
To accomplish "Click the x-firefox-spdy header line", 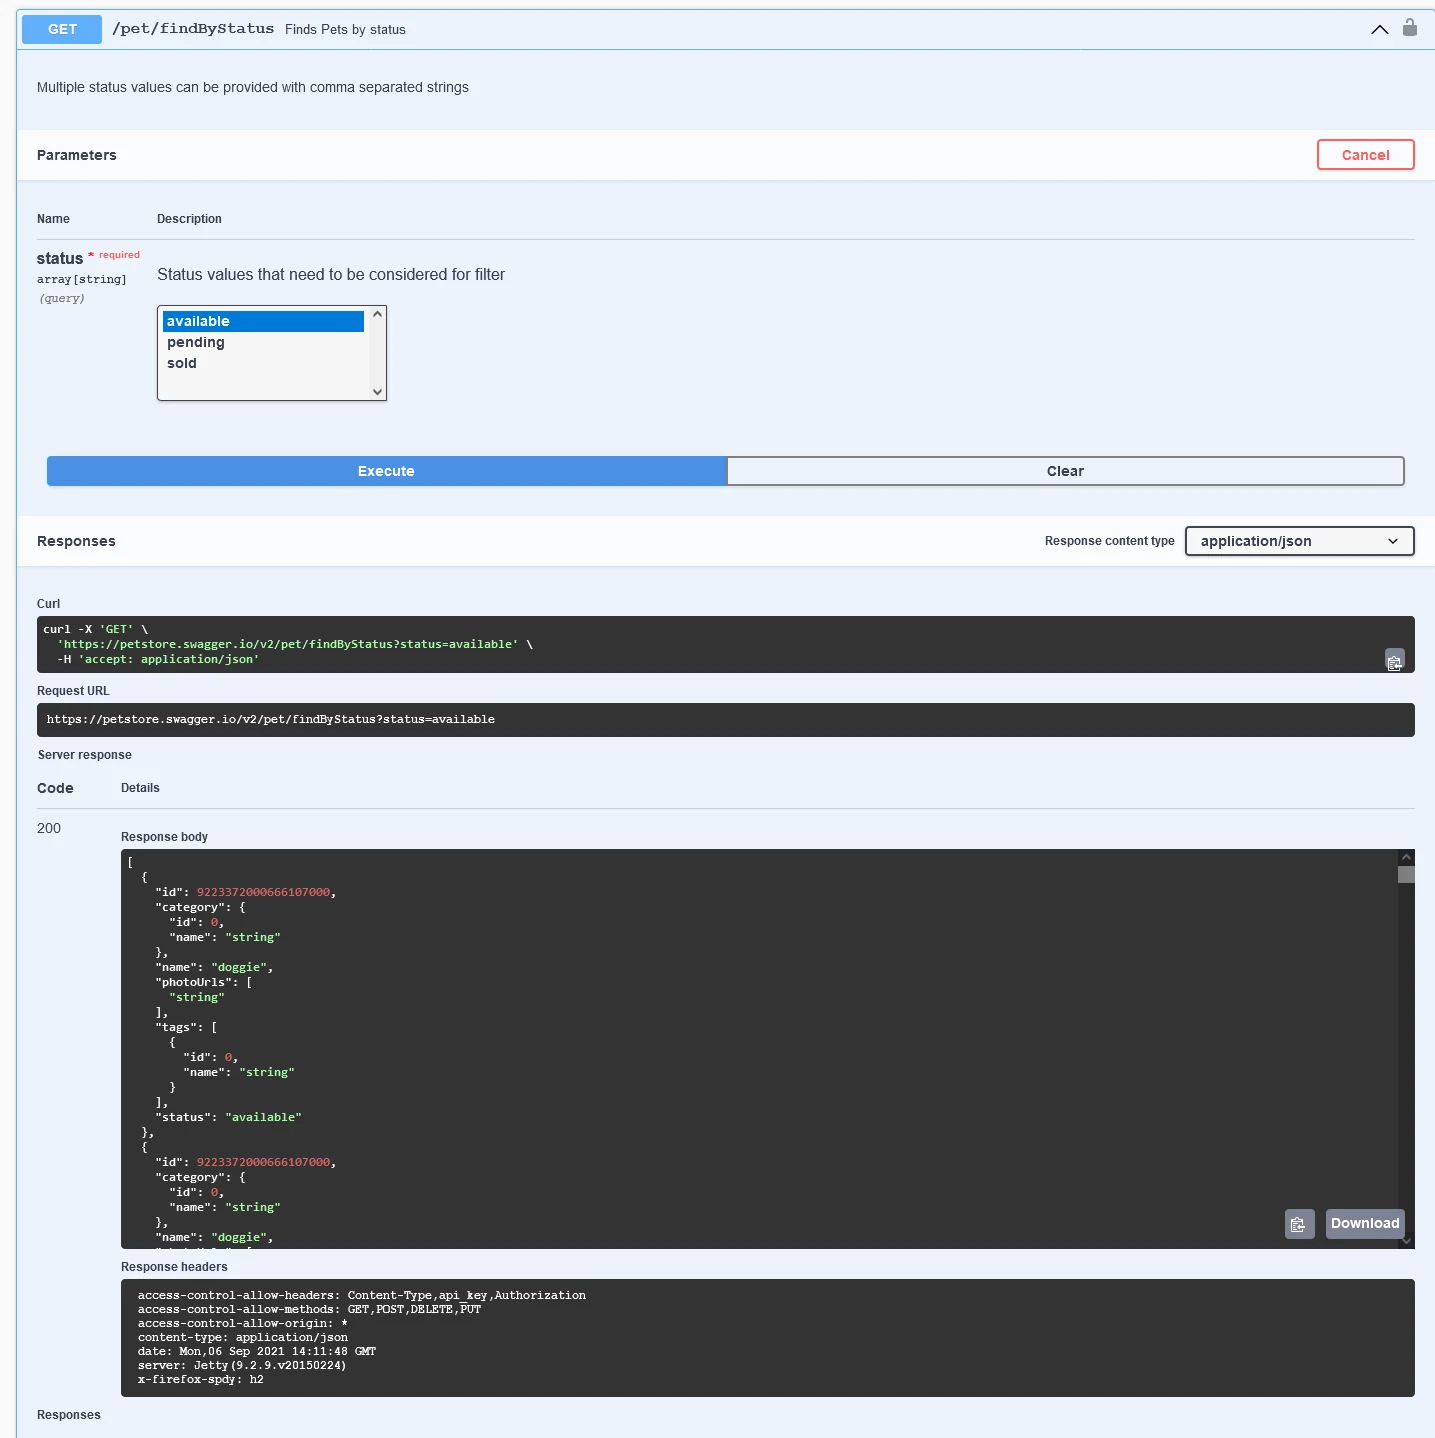I will click(201, 1379).
